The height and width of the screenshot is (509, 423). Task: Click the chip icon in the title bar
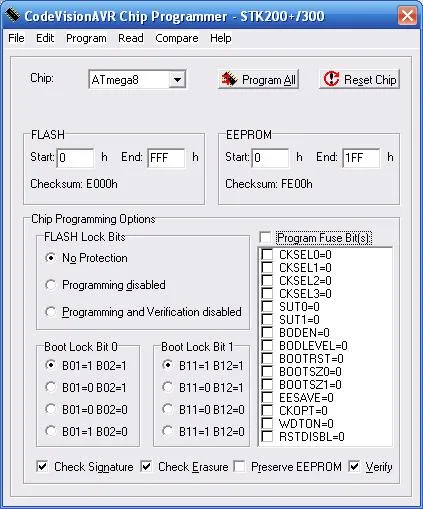[x=13, y=15]
